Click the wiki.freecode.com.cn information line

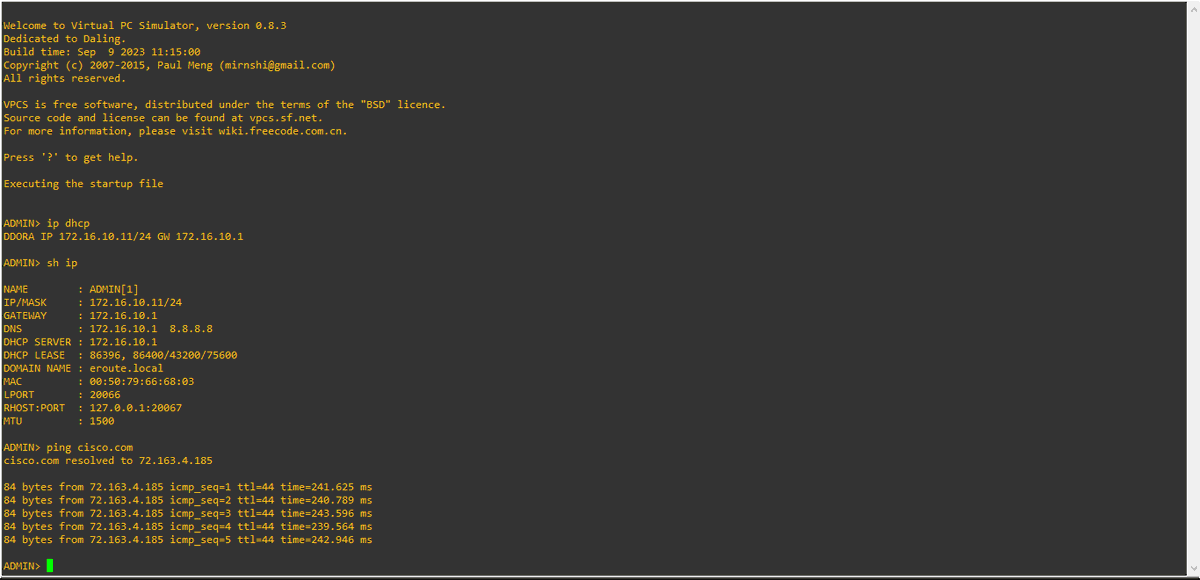tap(176, 131)
